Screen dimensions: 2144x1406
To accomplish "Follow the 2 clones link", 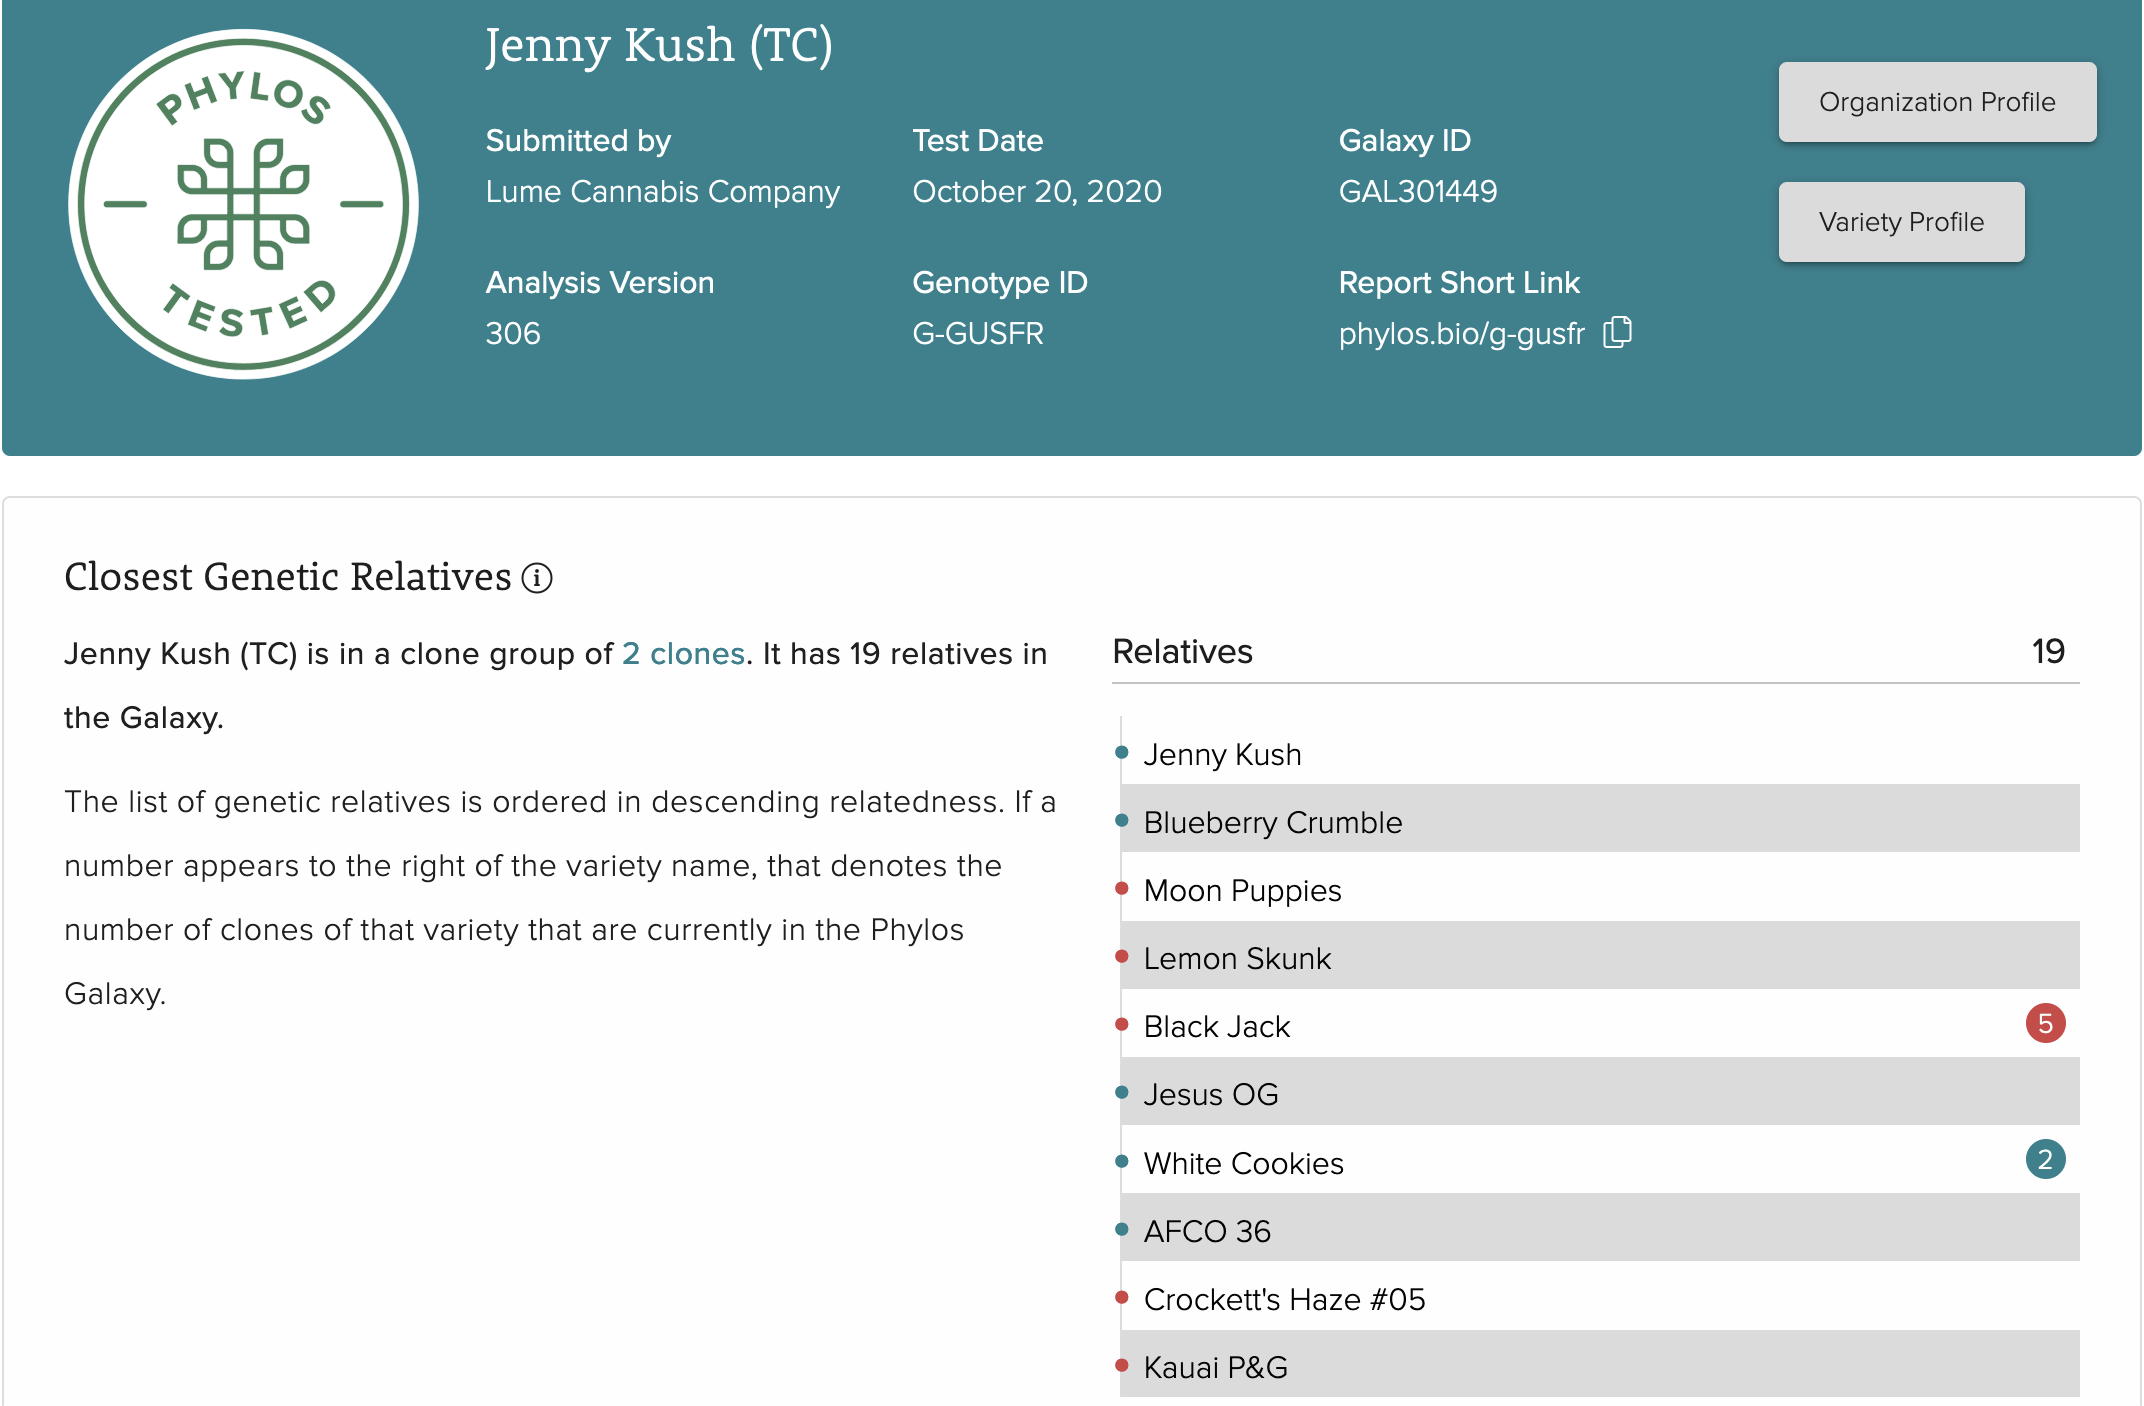I will click(683, 654).
